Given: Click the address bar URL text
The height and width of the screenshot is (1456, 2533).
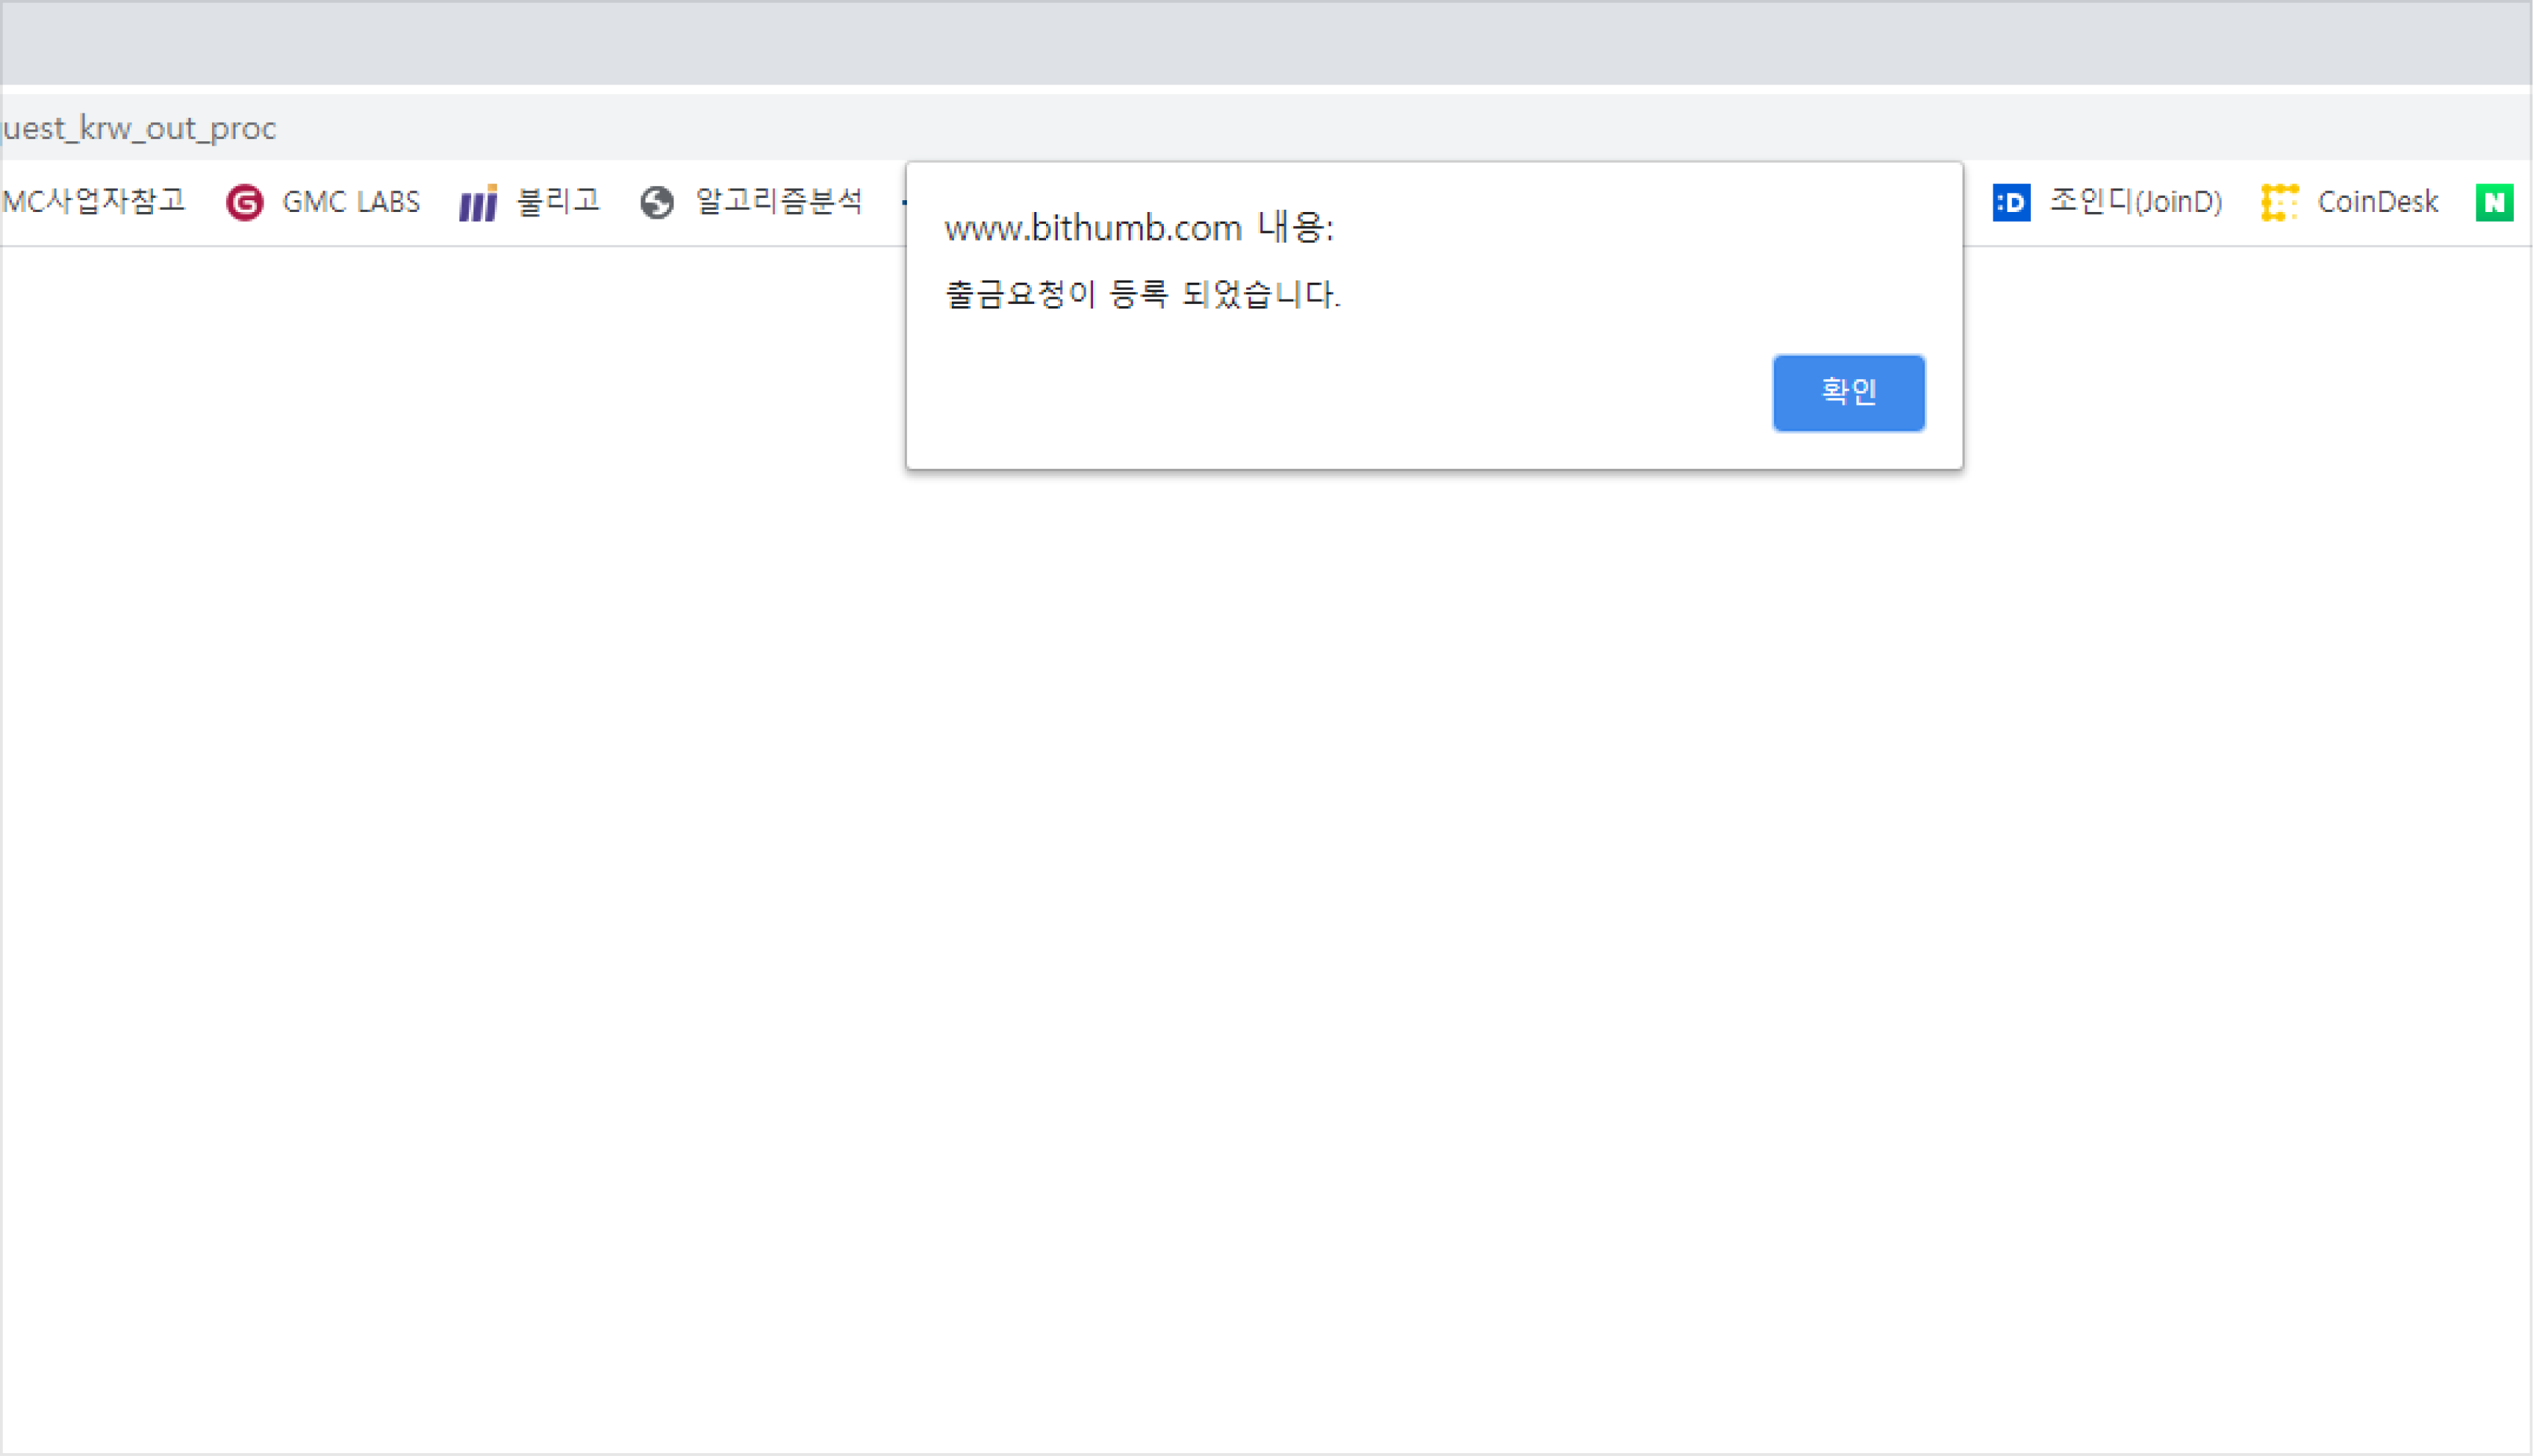Looking at the screenshot, I should click(x=139, y=129).
